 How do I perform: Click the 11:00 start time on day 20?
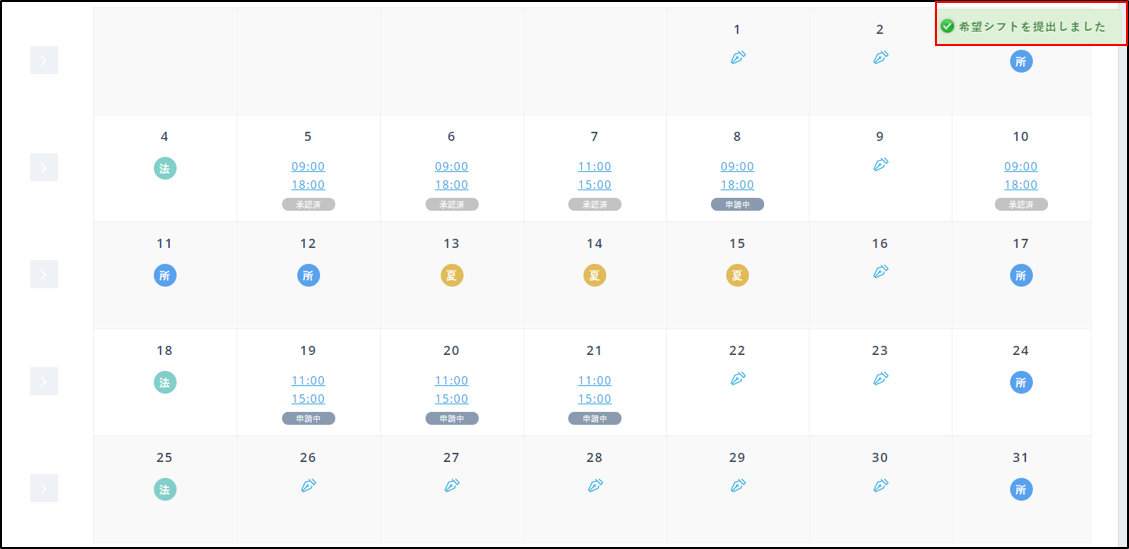pos(451,380)
